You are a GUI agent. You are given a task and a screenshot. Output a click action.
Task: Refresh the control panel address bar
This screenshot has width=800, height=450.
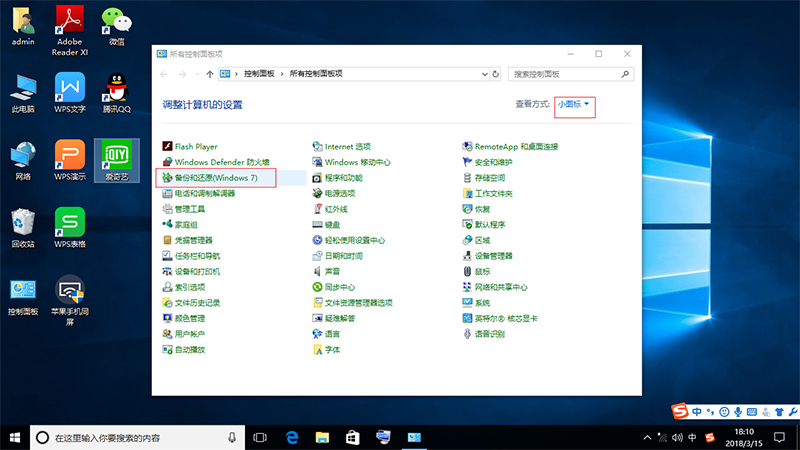[x=495, y=74]
